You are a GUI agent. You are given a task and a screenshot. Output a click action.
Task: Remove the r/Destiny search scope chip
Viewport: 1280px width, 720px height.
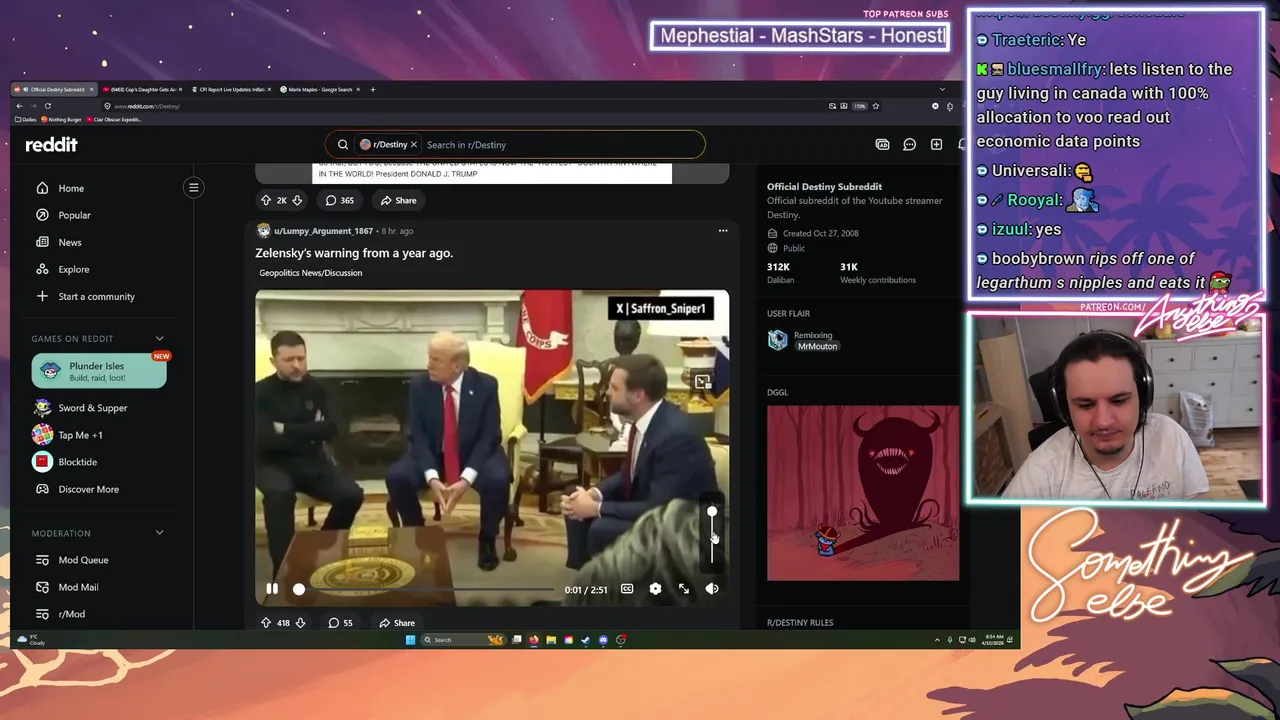pyautogui.click(x=414, y=145)
